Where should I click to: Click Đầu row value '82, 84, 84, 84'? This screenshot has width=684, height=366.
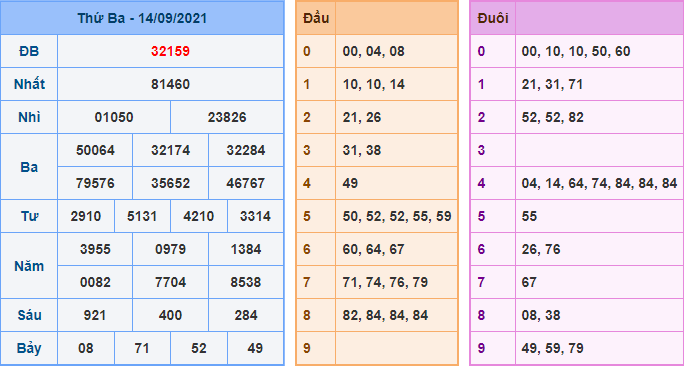click(x=385, y=315)
